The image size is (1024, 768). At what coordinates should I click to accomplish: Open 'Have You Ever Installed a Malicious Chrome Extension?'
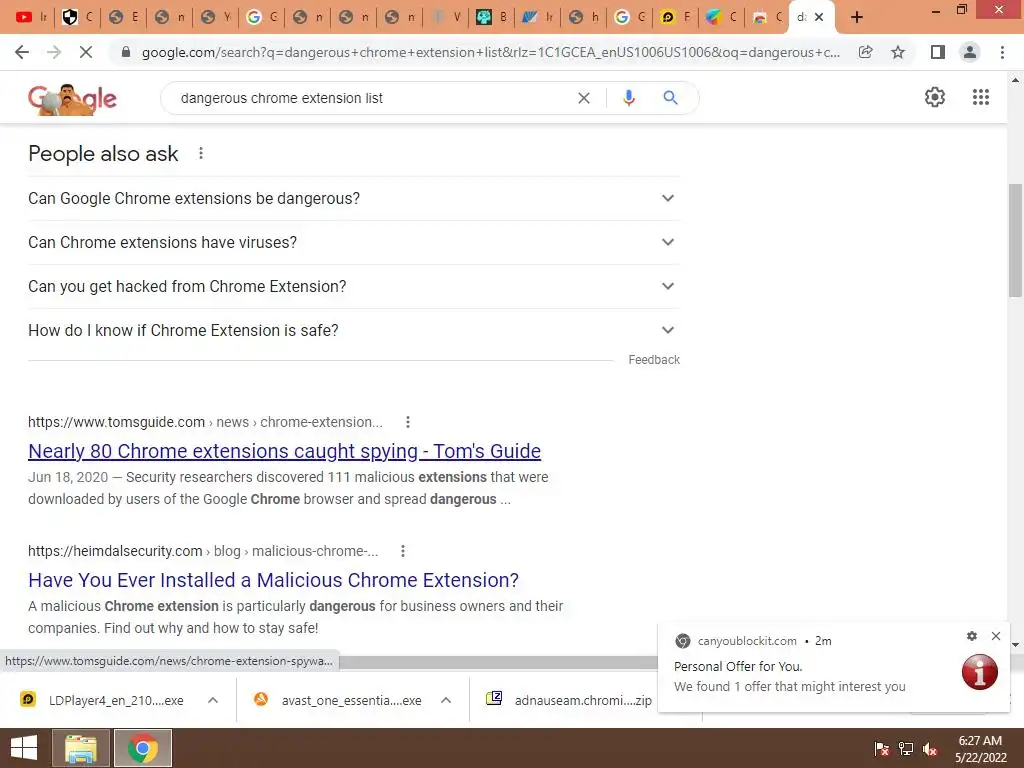273,580
